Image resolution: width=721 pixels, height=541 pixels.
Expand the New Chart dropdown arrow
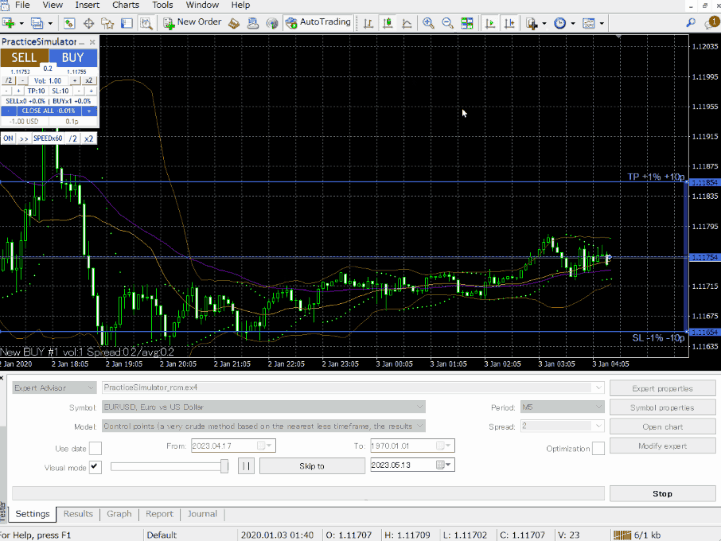click(x=21, y=23)
